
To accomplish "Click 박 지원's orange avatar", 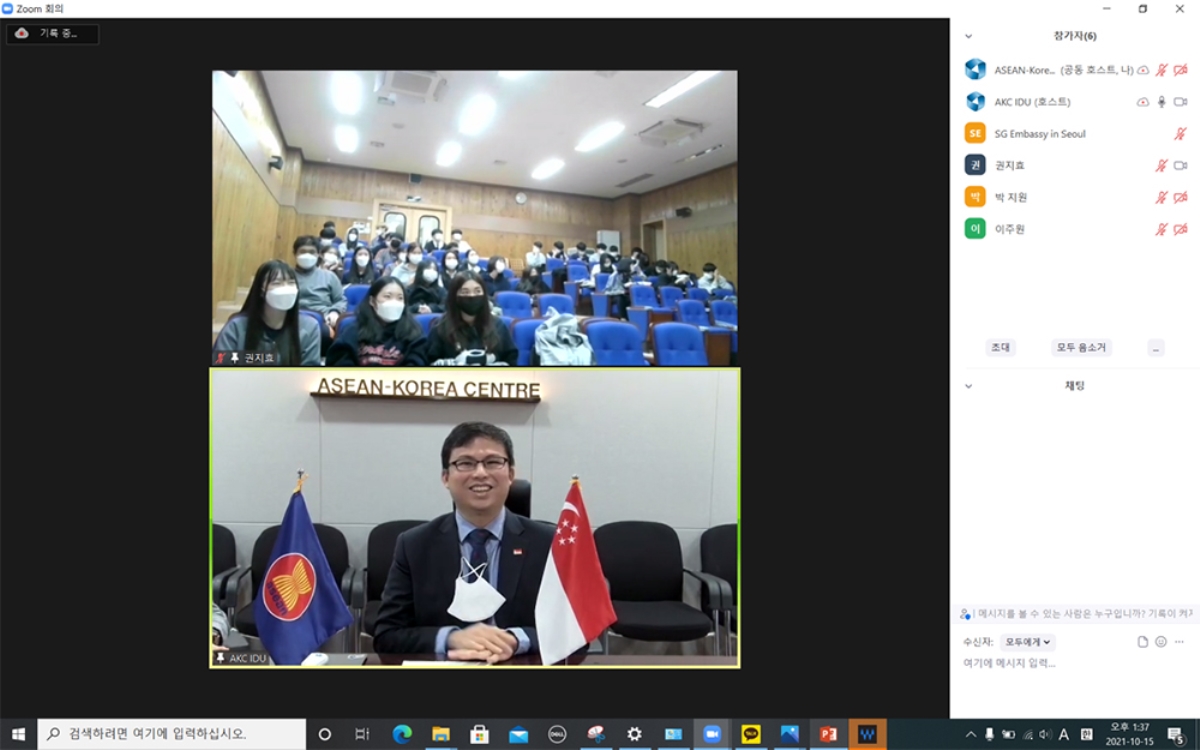I will pos(975,197).
